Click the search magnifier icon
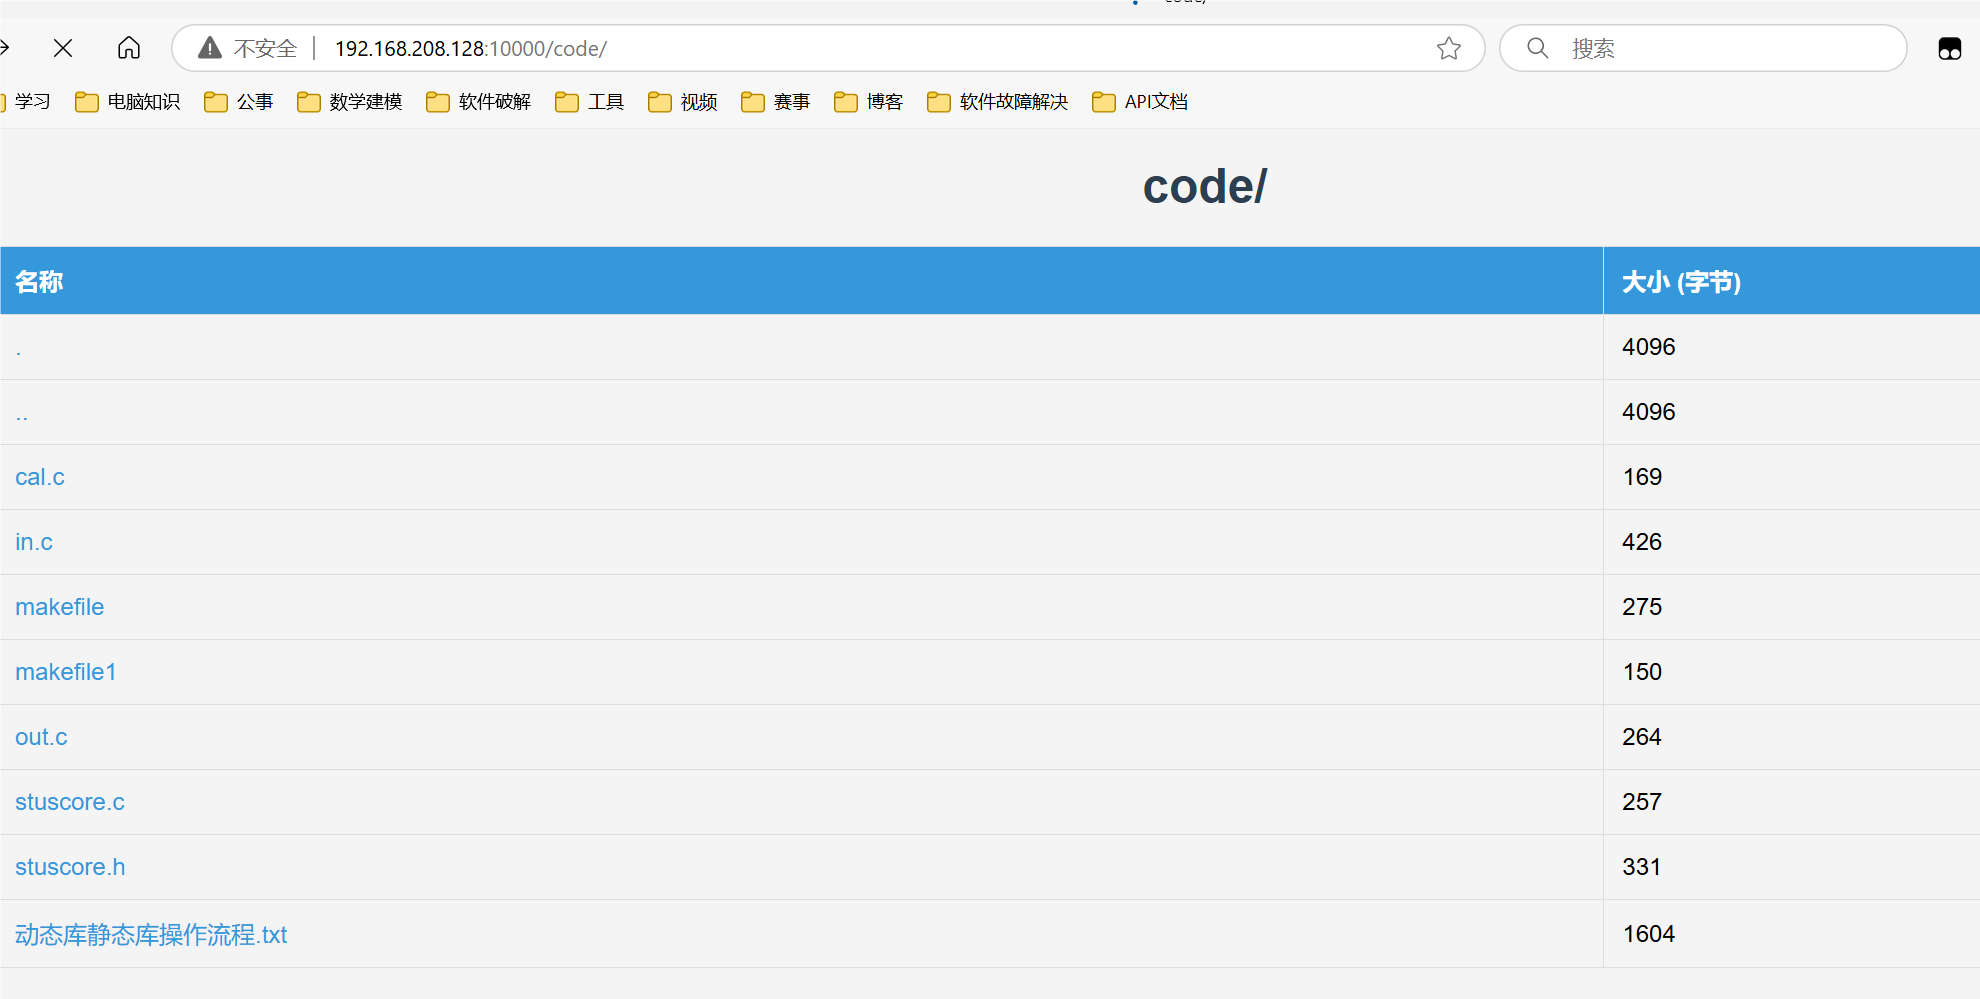Screen dimensions: 1980x999 pyautogui.click(x=1538, y=48)
